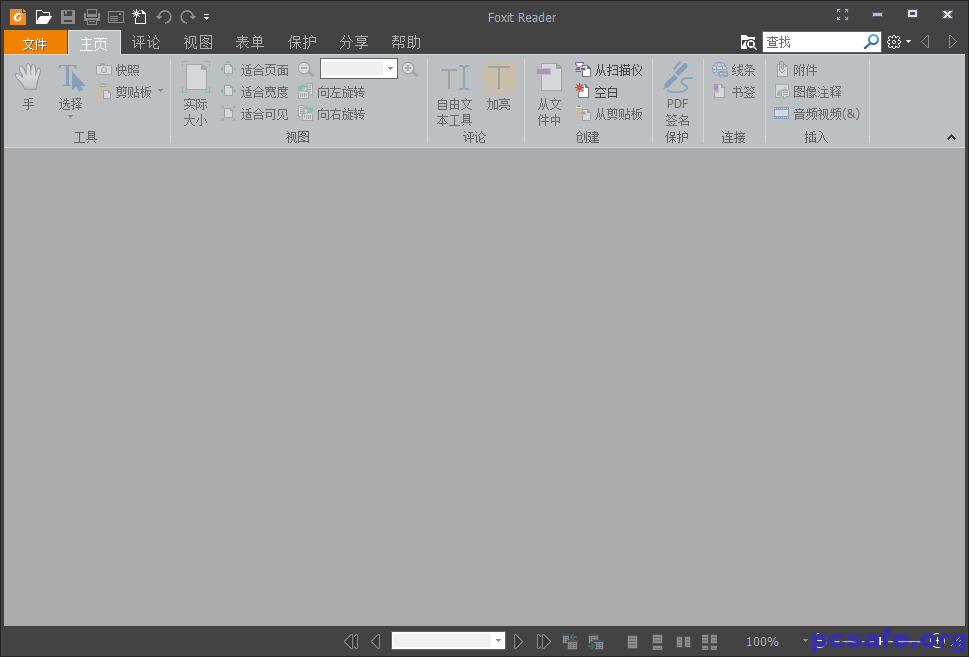Viewport: 969px width, 657px height.
Task: Click 向右旋转 rotate right
Action: coord(331,114)
